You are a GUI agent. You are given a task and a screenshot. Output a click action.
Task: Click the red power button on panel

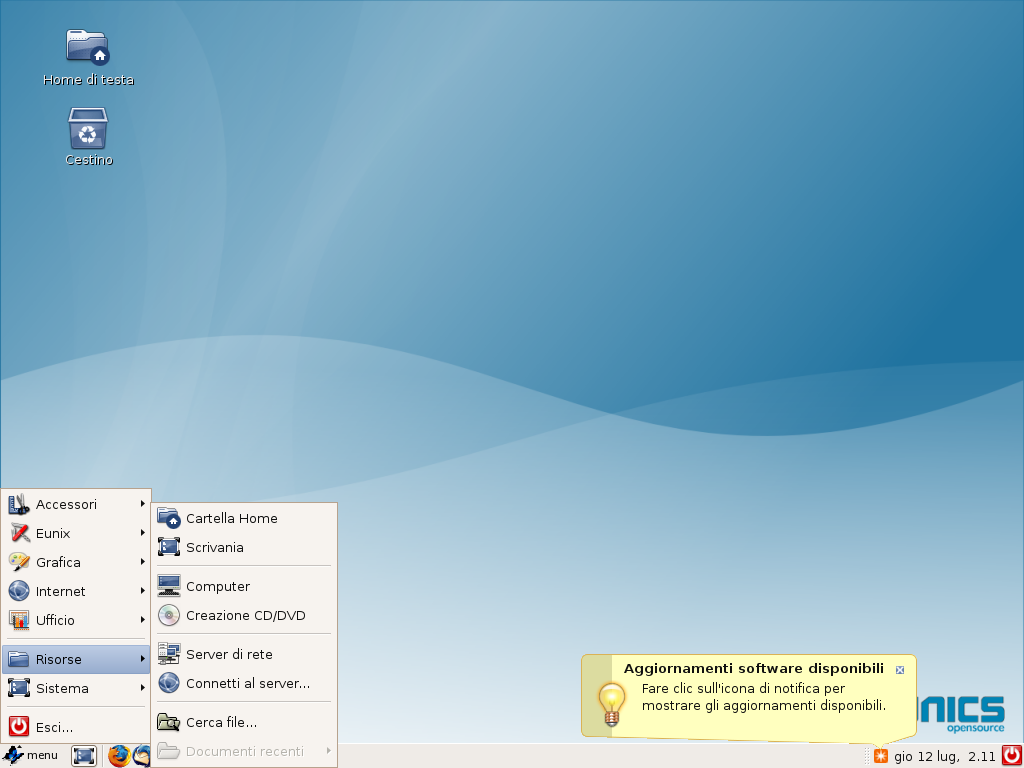point(1012,756)
